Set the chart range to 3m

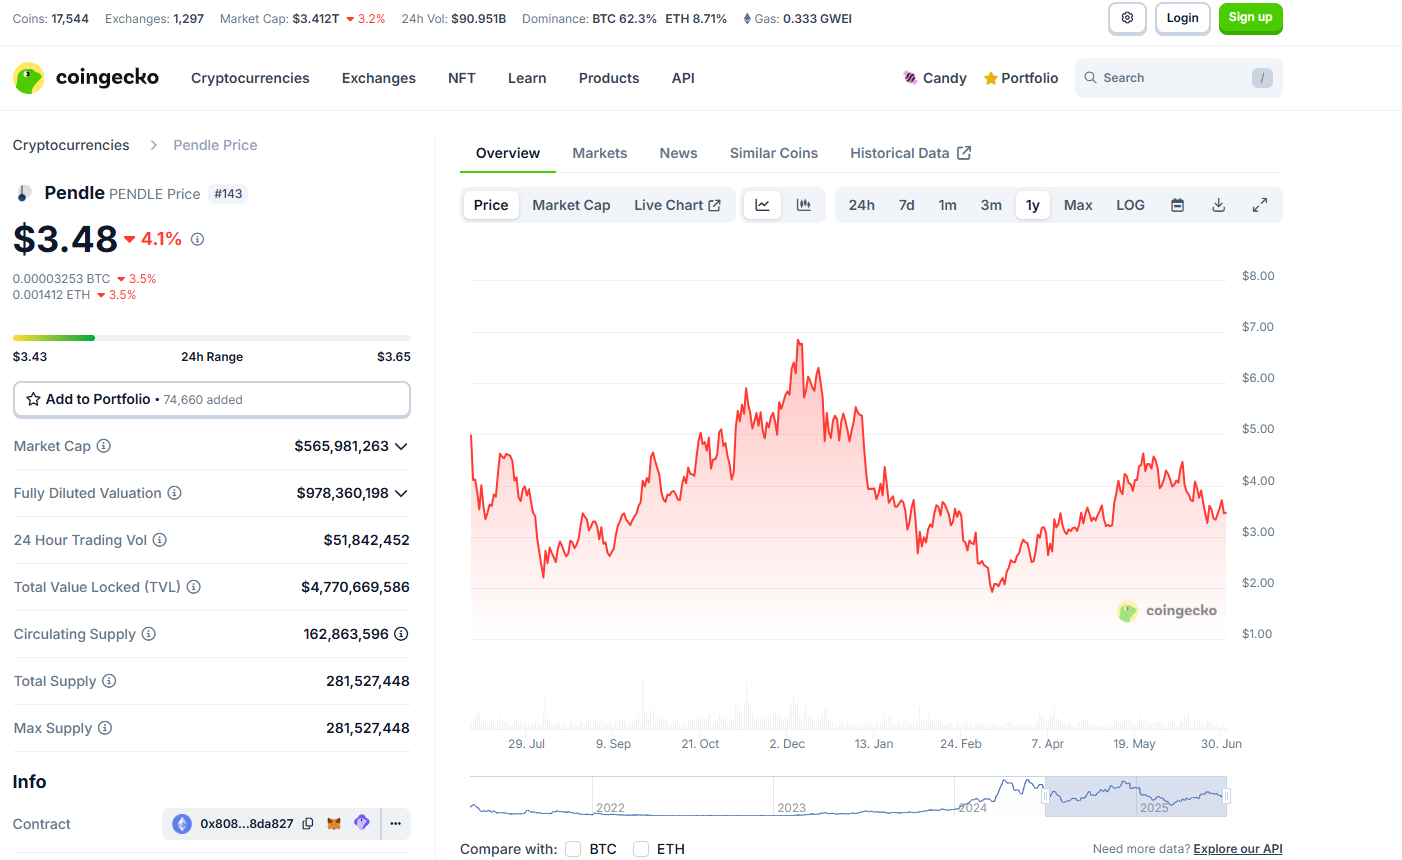(991, 205)
